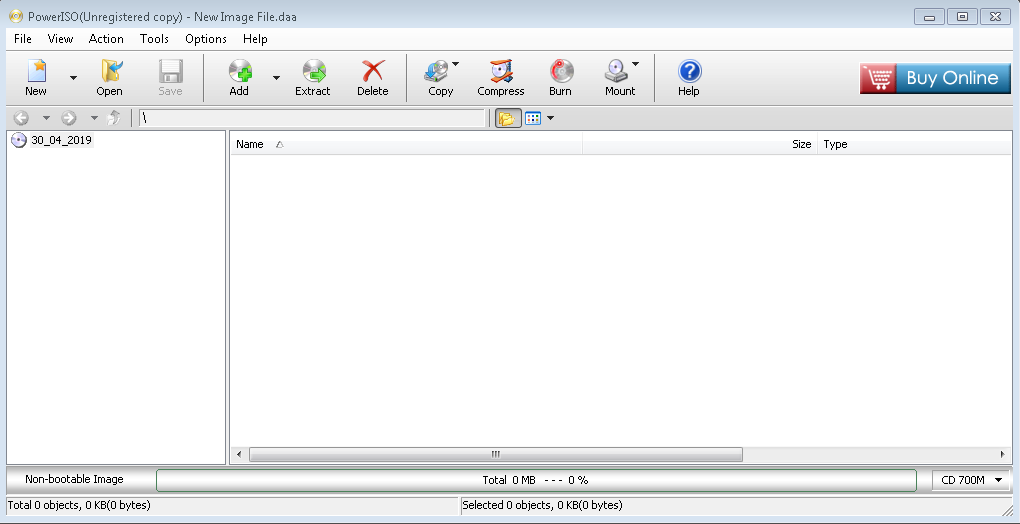Screen dimensions: 1020x524
Task: Click the Total 0 MB capacity bar
Action: pos(536,480)
